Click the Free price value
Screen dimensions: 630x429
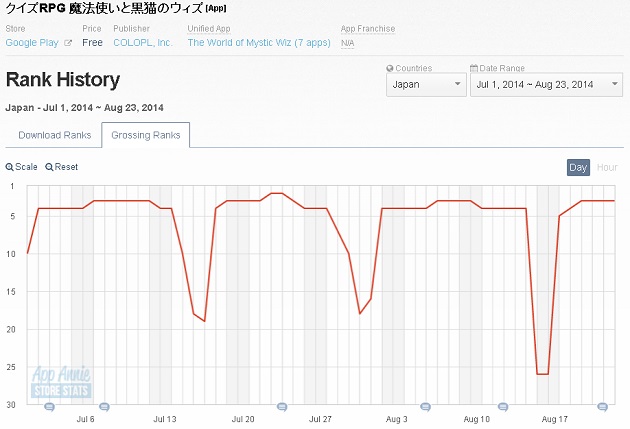(92, 43)
